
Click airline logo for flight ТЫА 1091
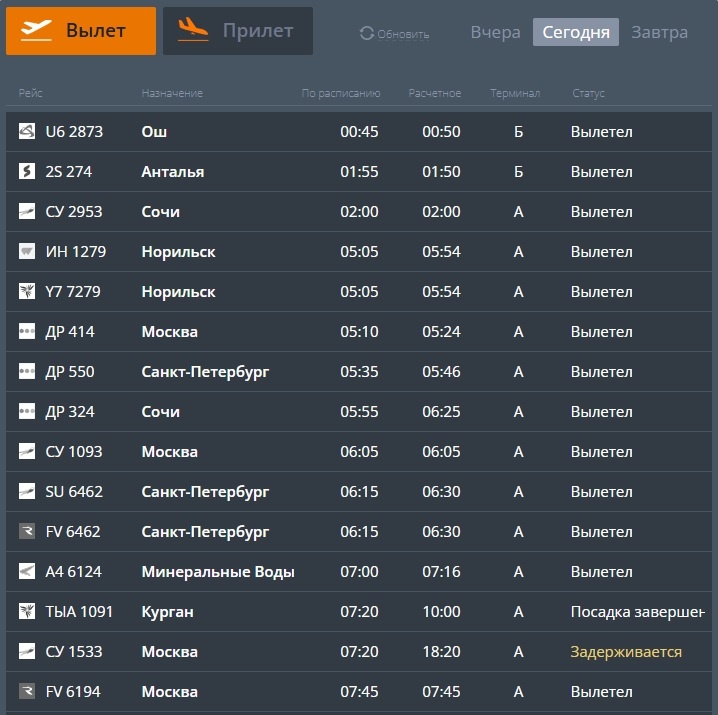click(x=27, y=611)
